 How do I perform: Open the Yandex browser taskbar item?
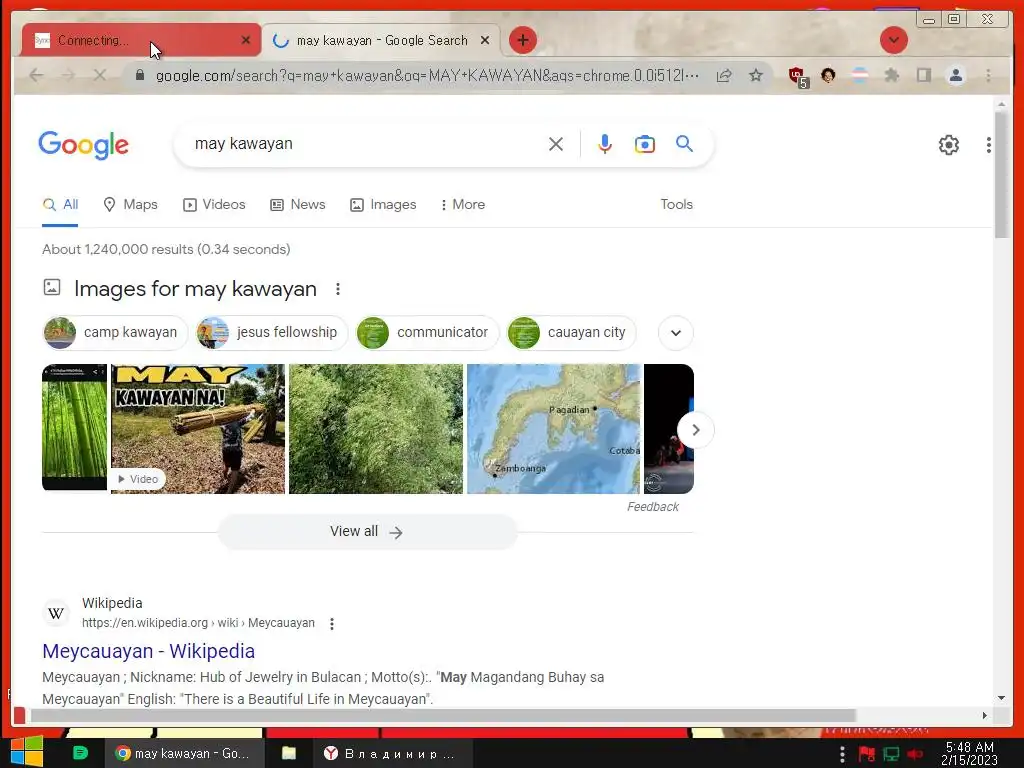pos(392,753)
